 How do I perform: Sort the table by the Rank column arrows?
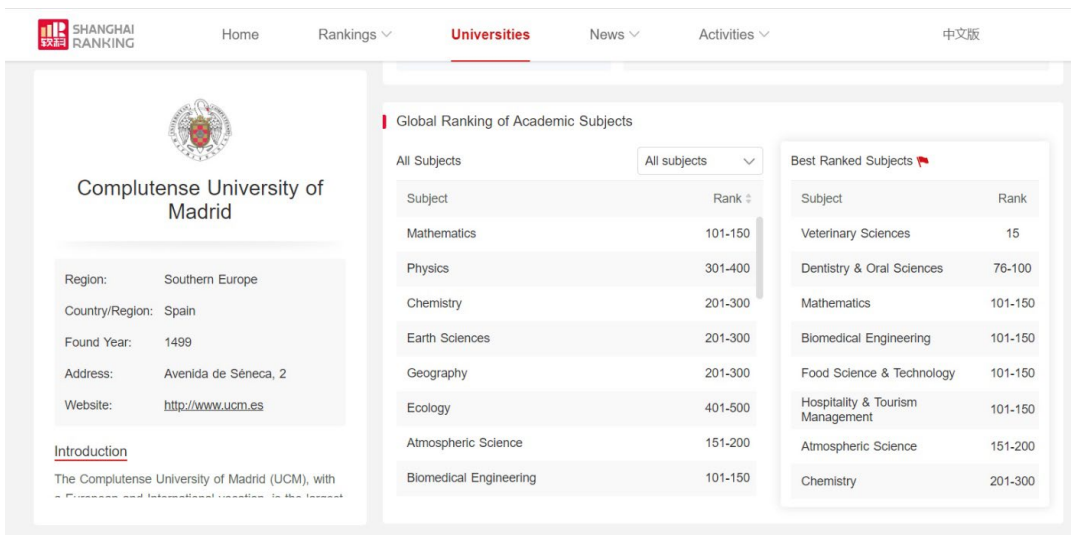pyautogui.click(x=748, y=199)
